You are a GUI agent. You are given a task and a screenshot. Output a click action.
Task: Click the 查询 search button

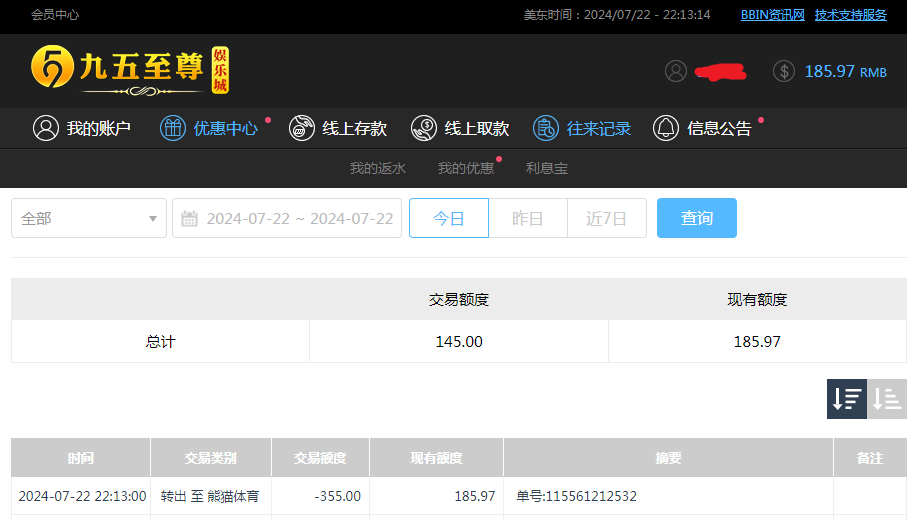[696, 218]
